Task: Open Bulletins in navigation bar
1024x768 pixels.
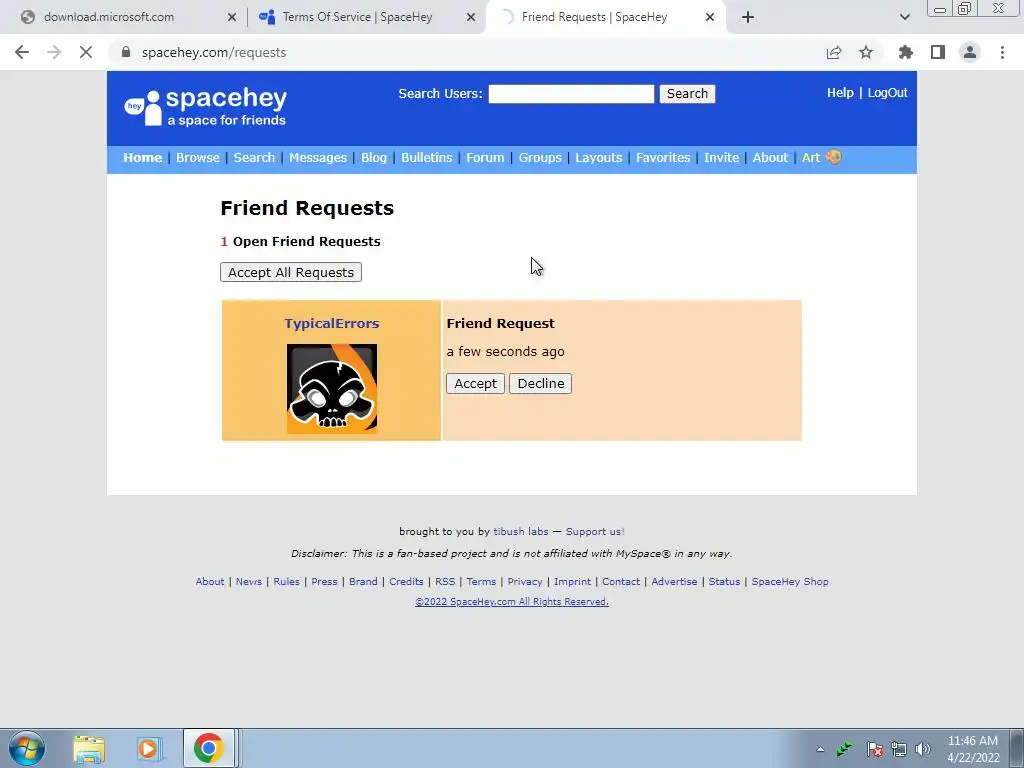Action: (426, 157)
